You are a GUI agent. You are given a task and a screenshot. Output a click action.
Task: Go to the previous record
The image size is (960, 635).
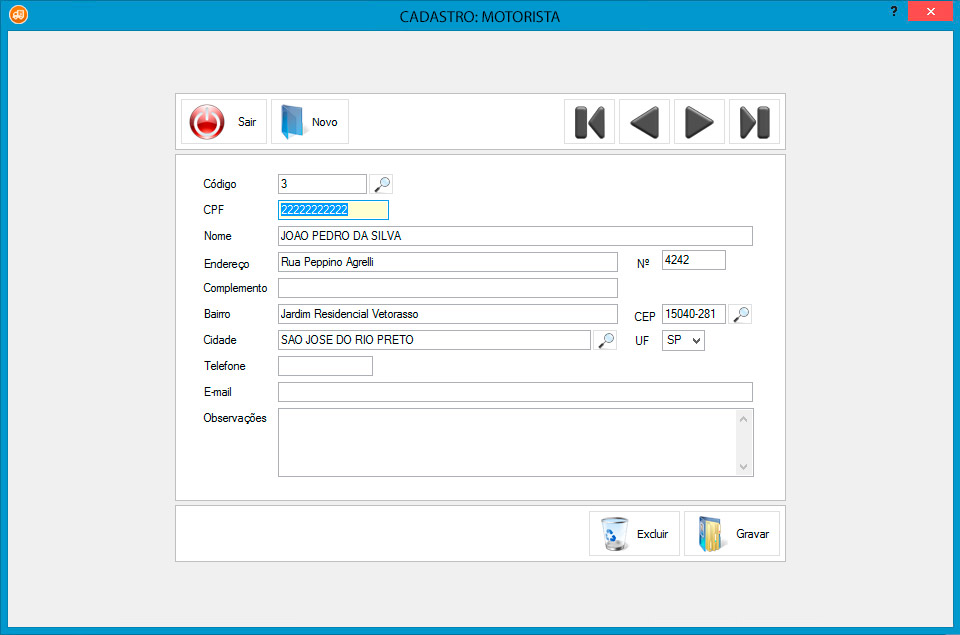tap(644, 122)
